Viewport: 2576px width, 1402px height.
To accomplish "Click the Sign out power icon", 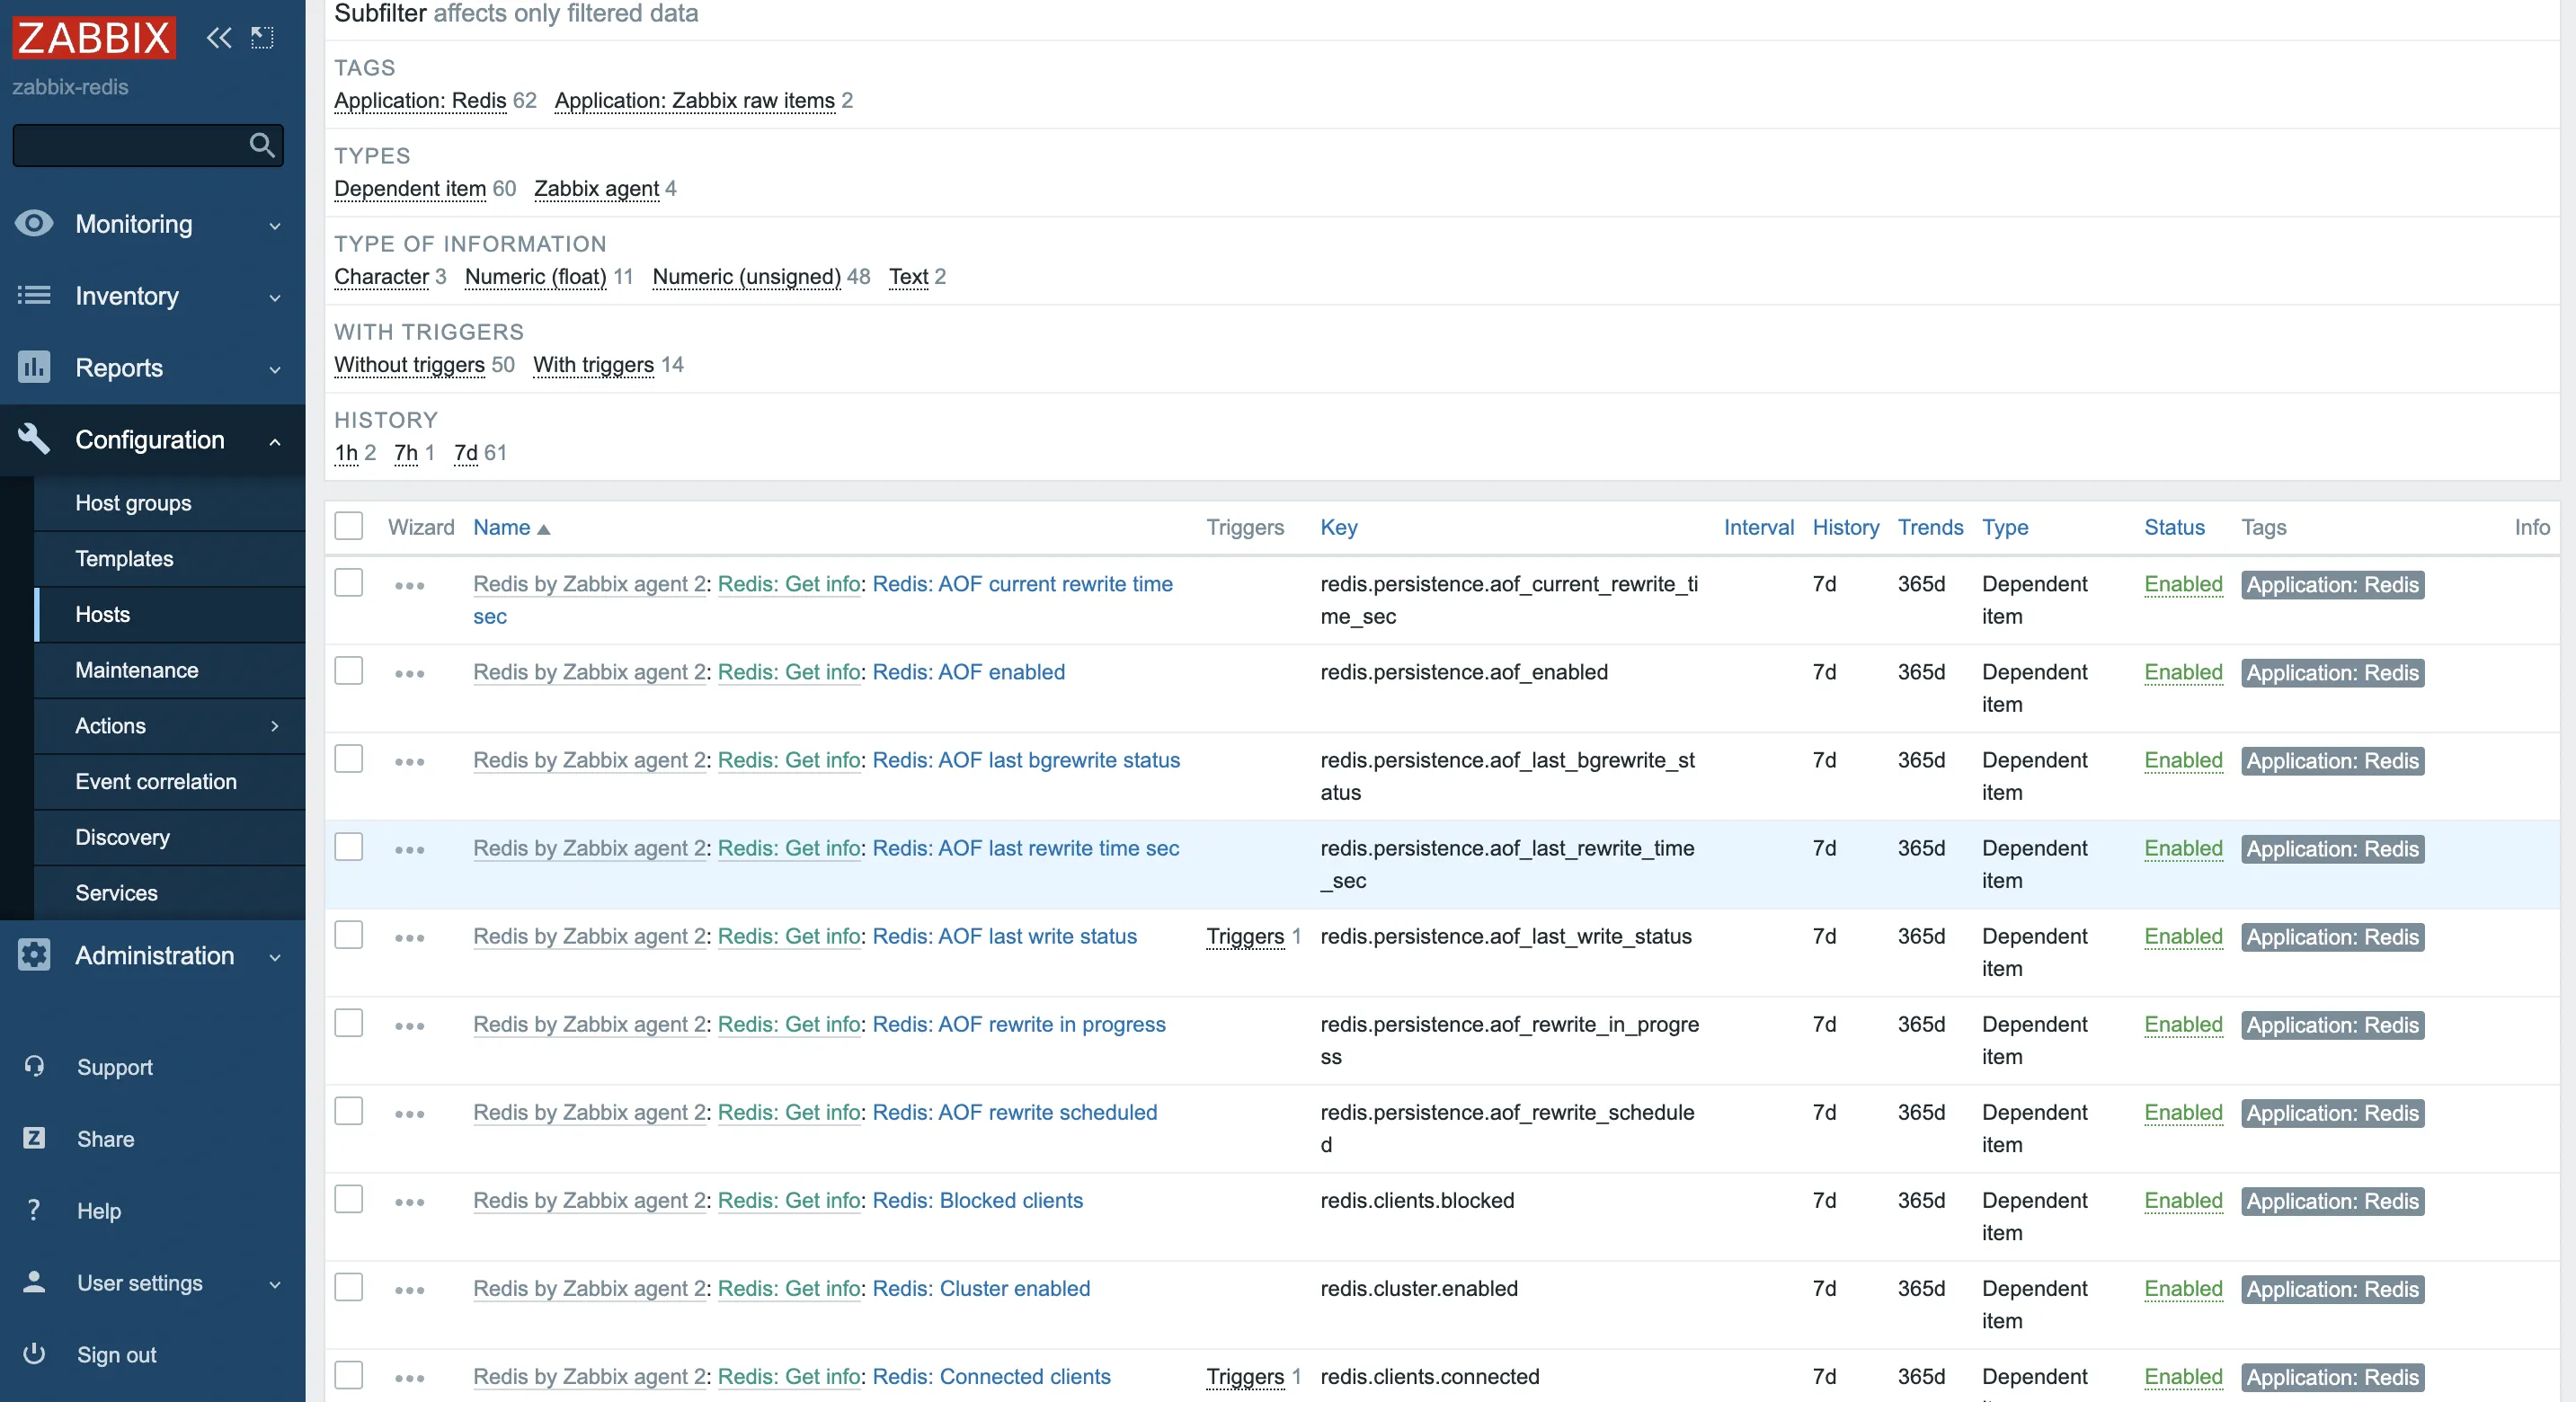I will (34, 1354).
